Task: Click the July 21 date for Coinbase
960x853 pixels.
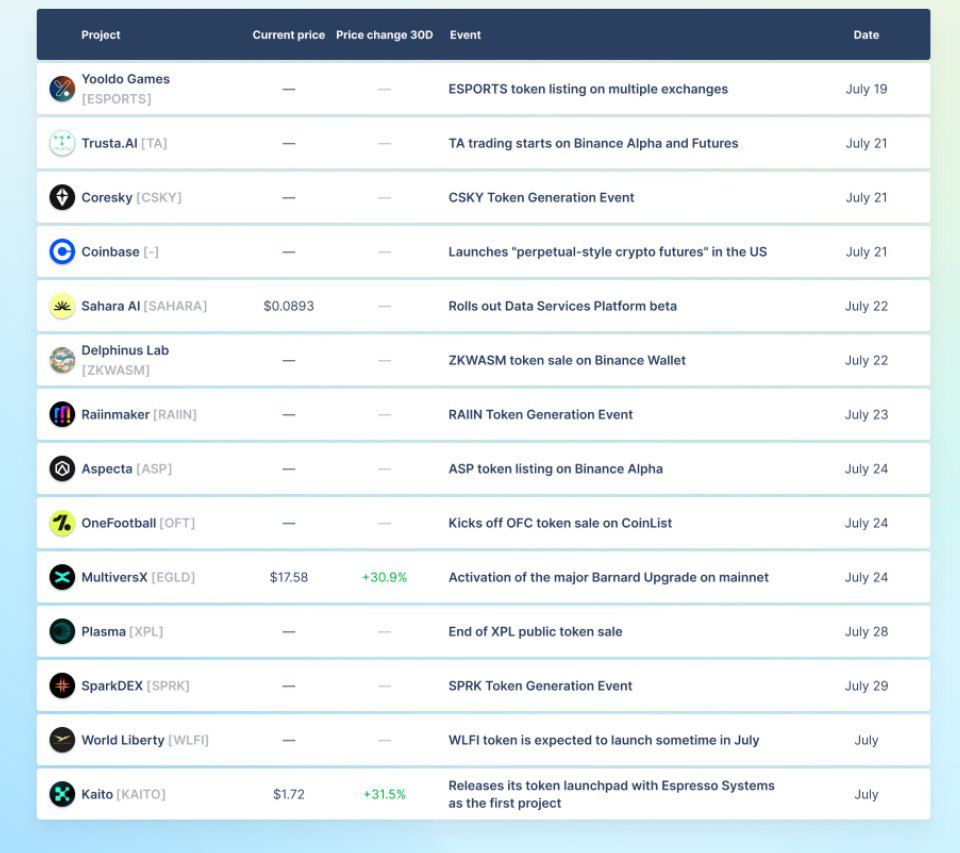Action: [x=866, y=252]
